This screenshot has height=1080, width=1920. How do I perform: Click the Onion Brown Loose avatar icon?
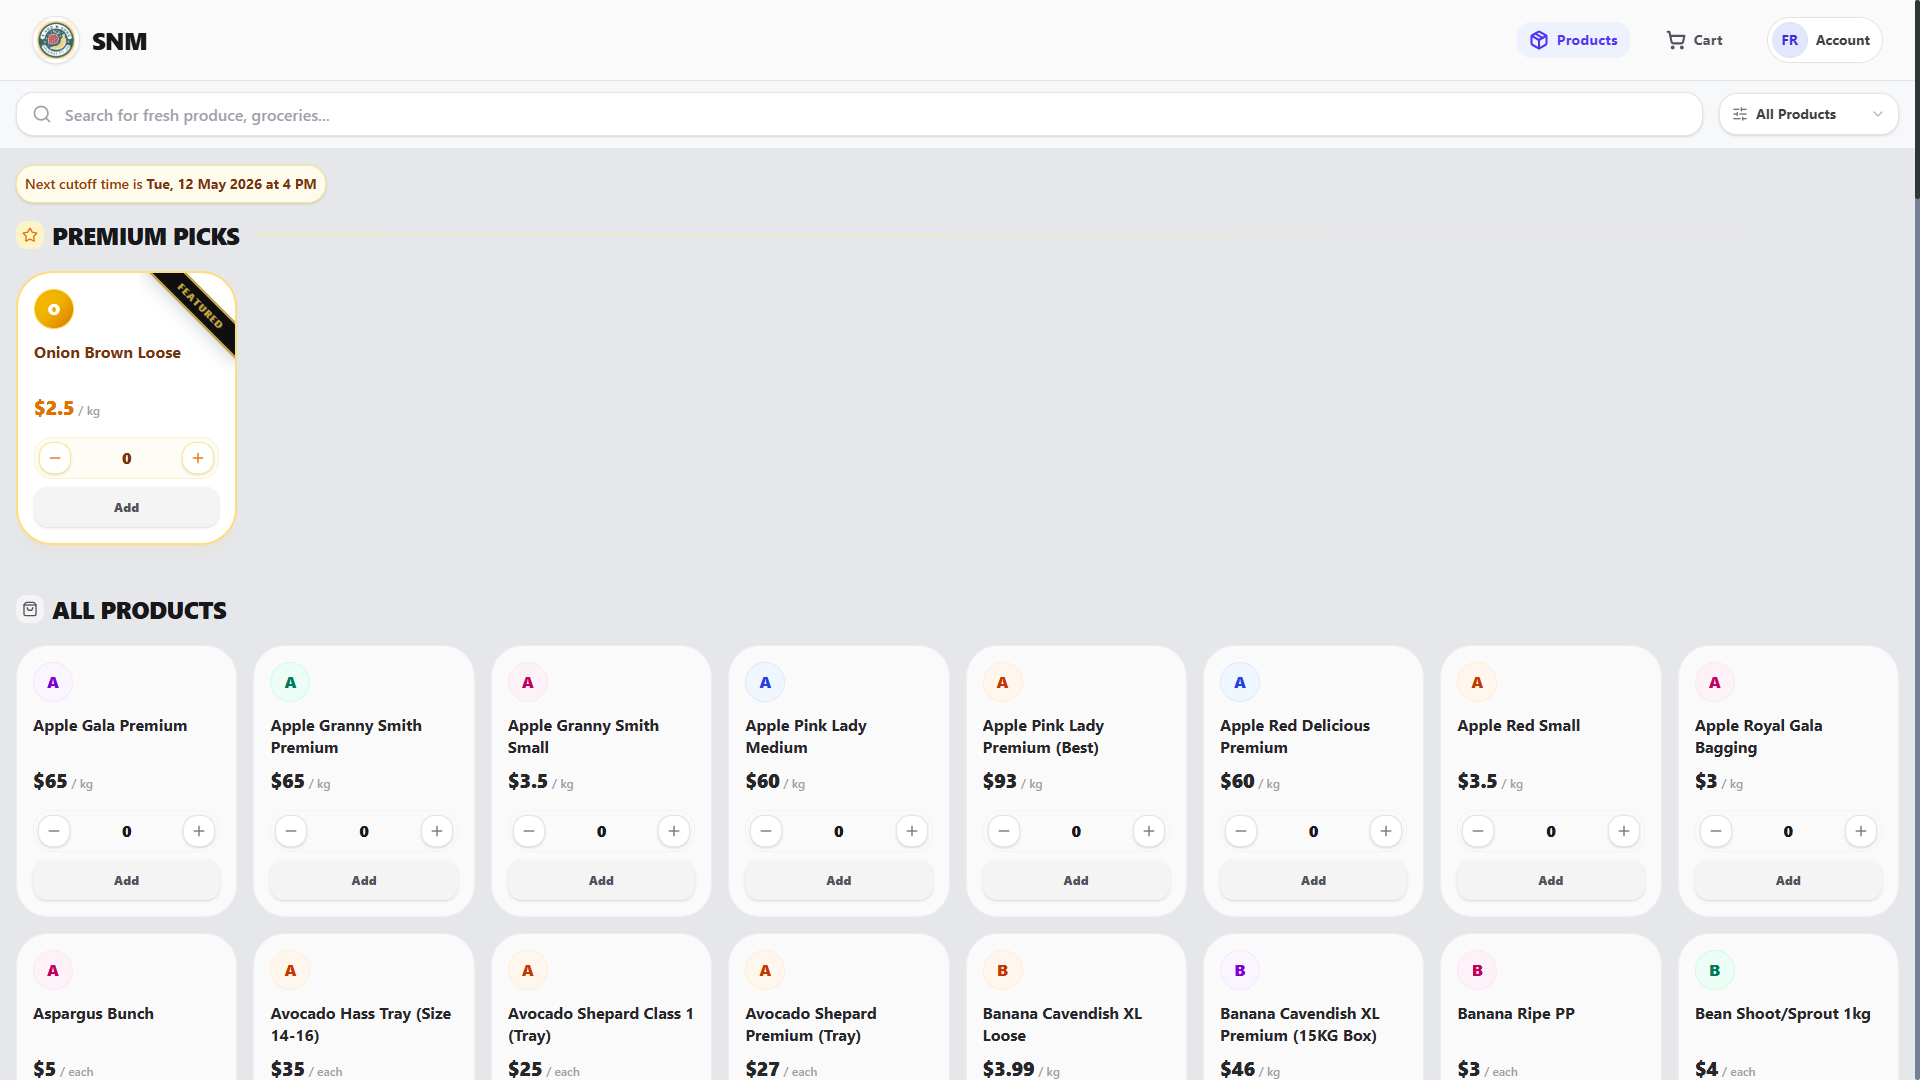click(54, 309)
